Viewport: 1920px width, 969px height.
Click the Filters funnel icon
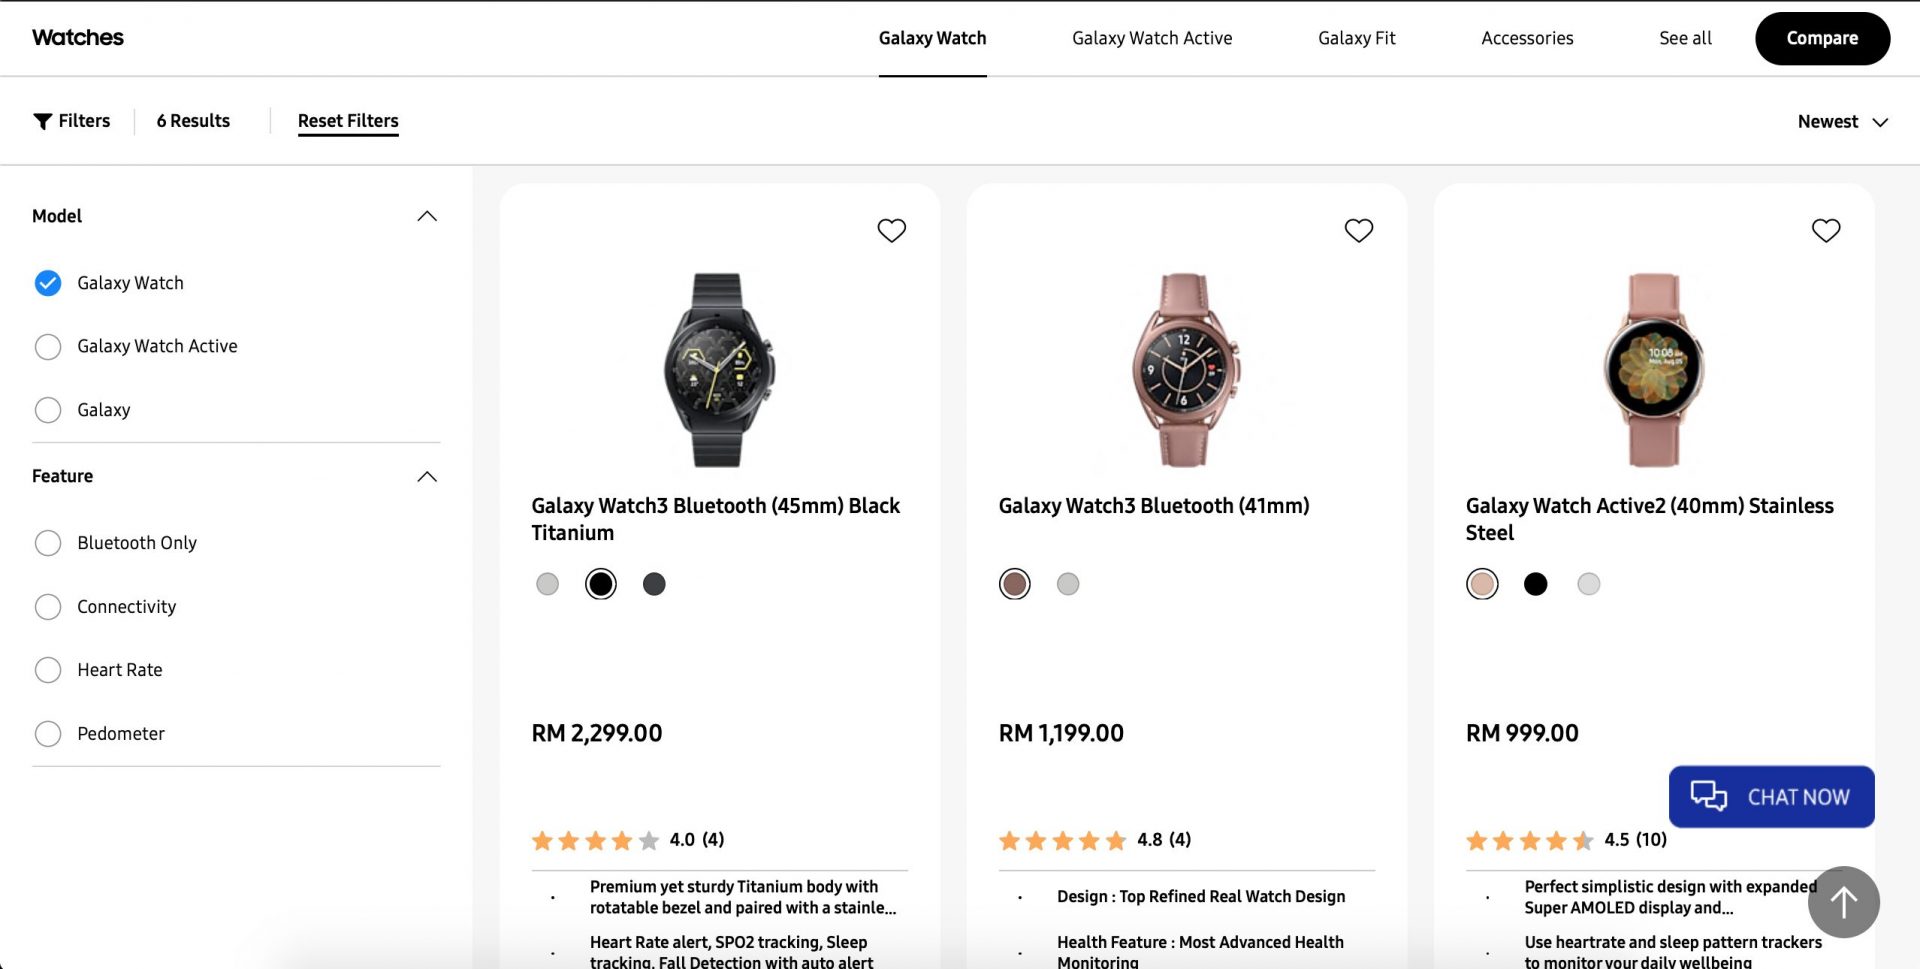pos(42,121)
